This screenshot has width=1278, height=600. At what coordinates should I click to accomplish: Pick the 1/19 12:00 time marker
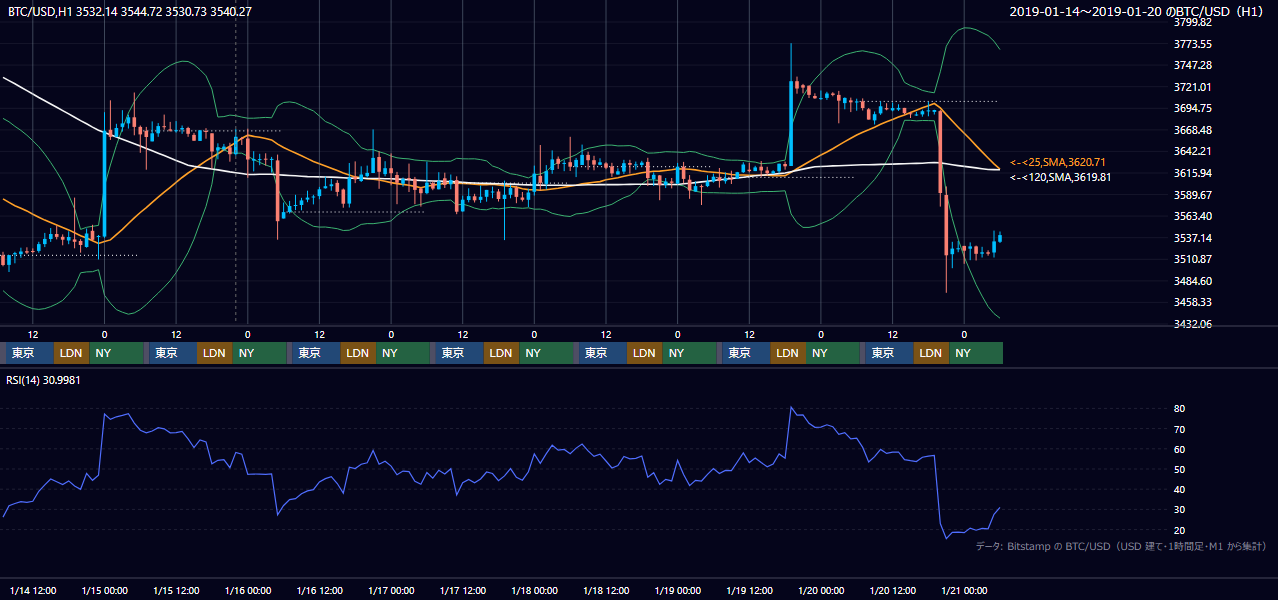[x=750, y=591]
